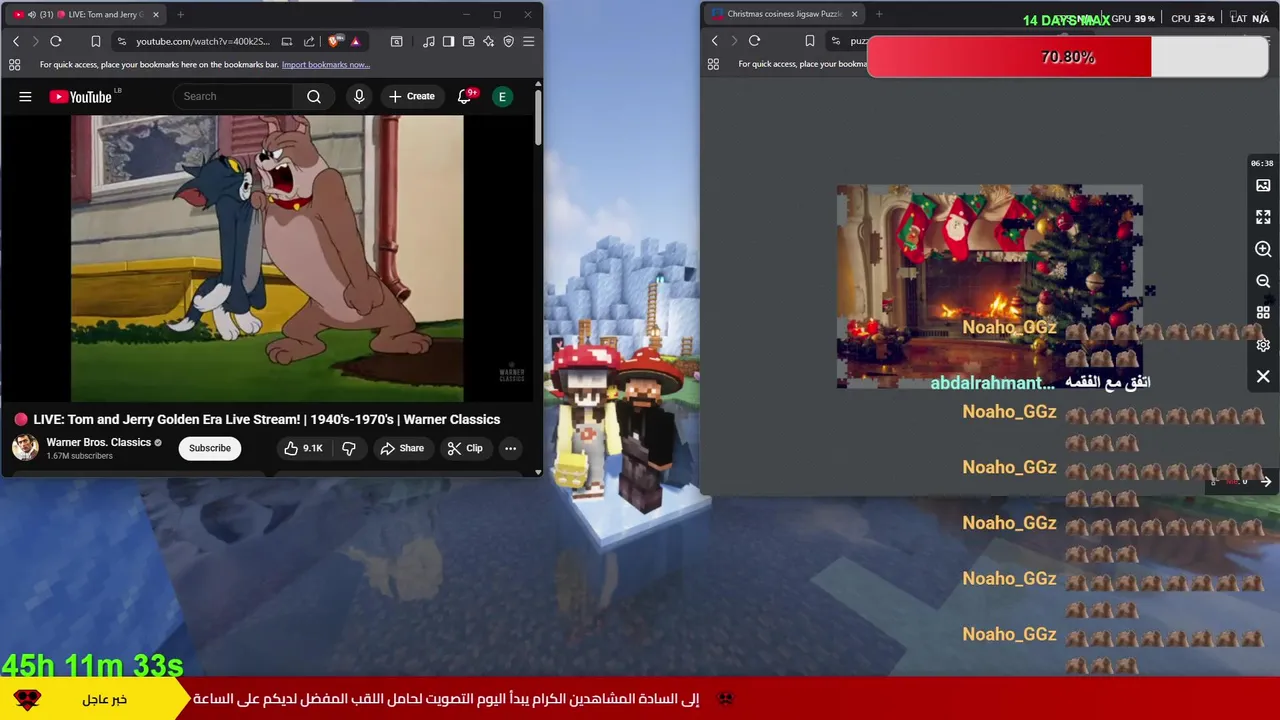Click the 1.67M subscribers text
Image resolution: width=1280 pixels, height=720 pixels.
tap(79, 456)
